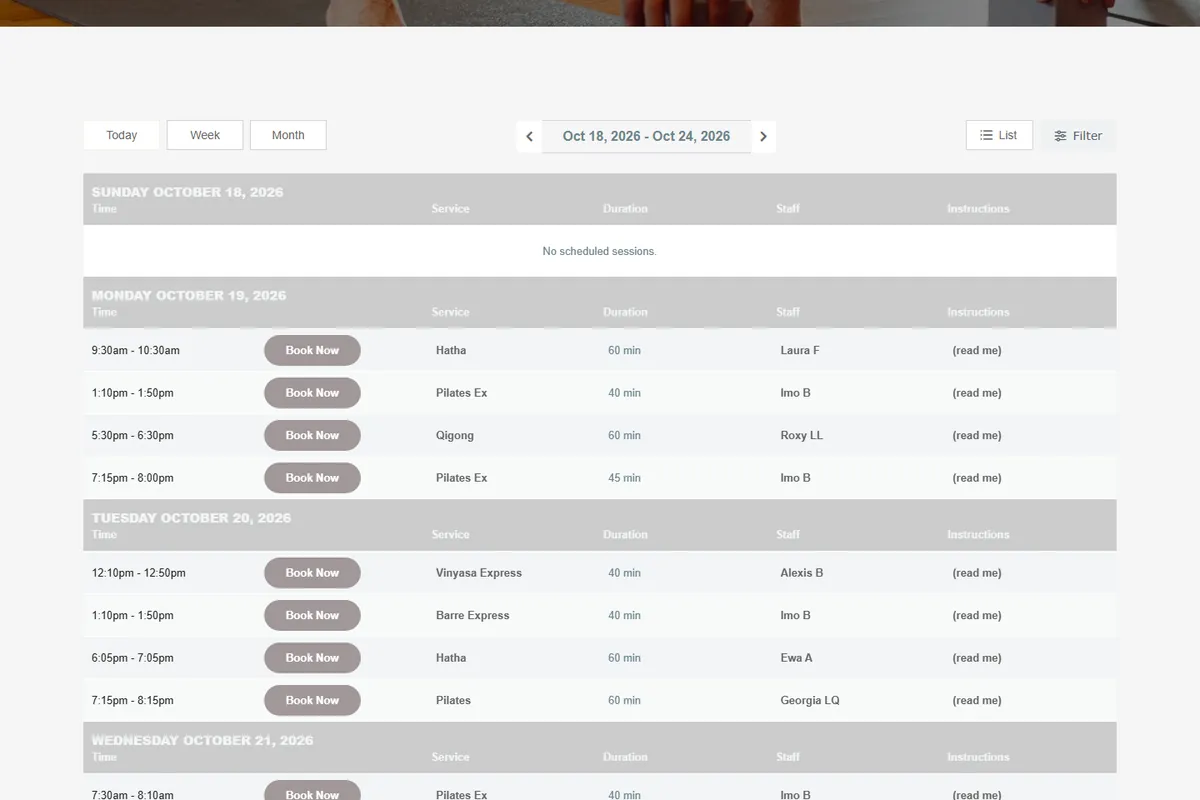The height and width of the screenshot is (800, 1200).
Task: Click the 9:30am - 10:30am time slot
Action: click(x=136, y=351)
